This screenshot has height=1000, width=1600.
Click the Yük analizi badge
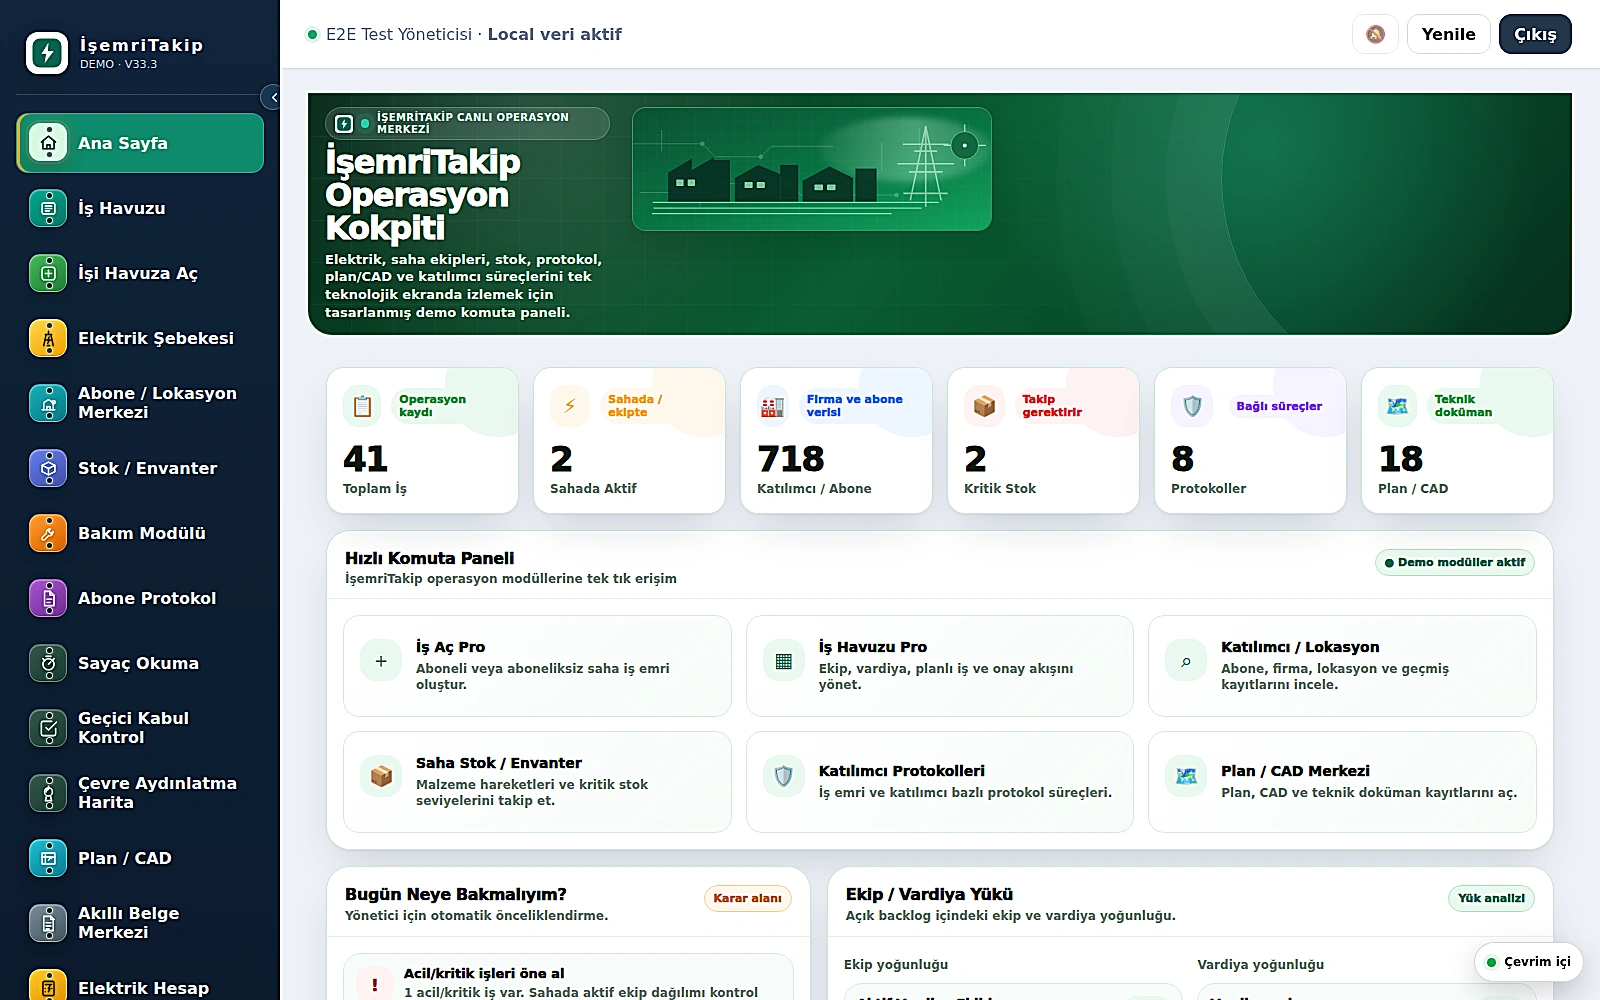[x=1491, y=898]
